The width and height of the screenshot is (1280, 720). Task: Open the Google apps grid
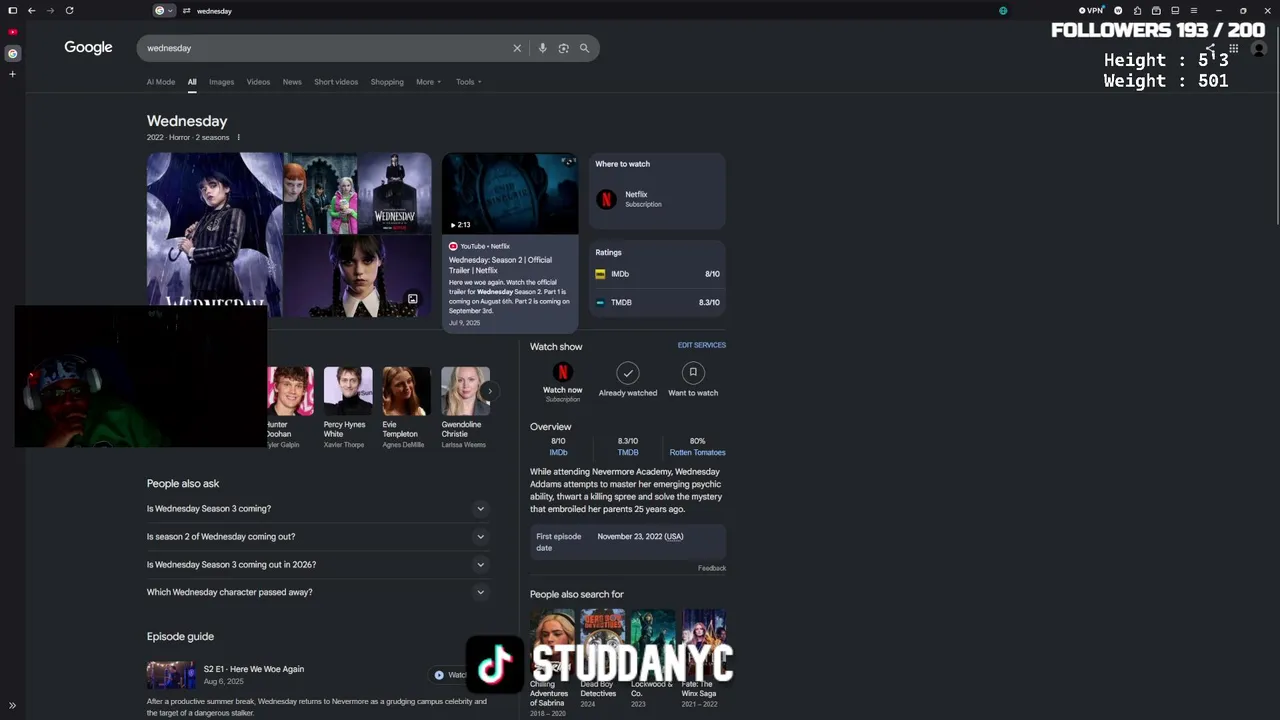coord(1233,48)
